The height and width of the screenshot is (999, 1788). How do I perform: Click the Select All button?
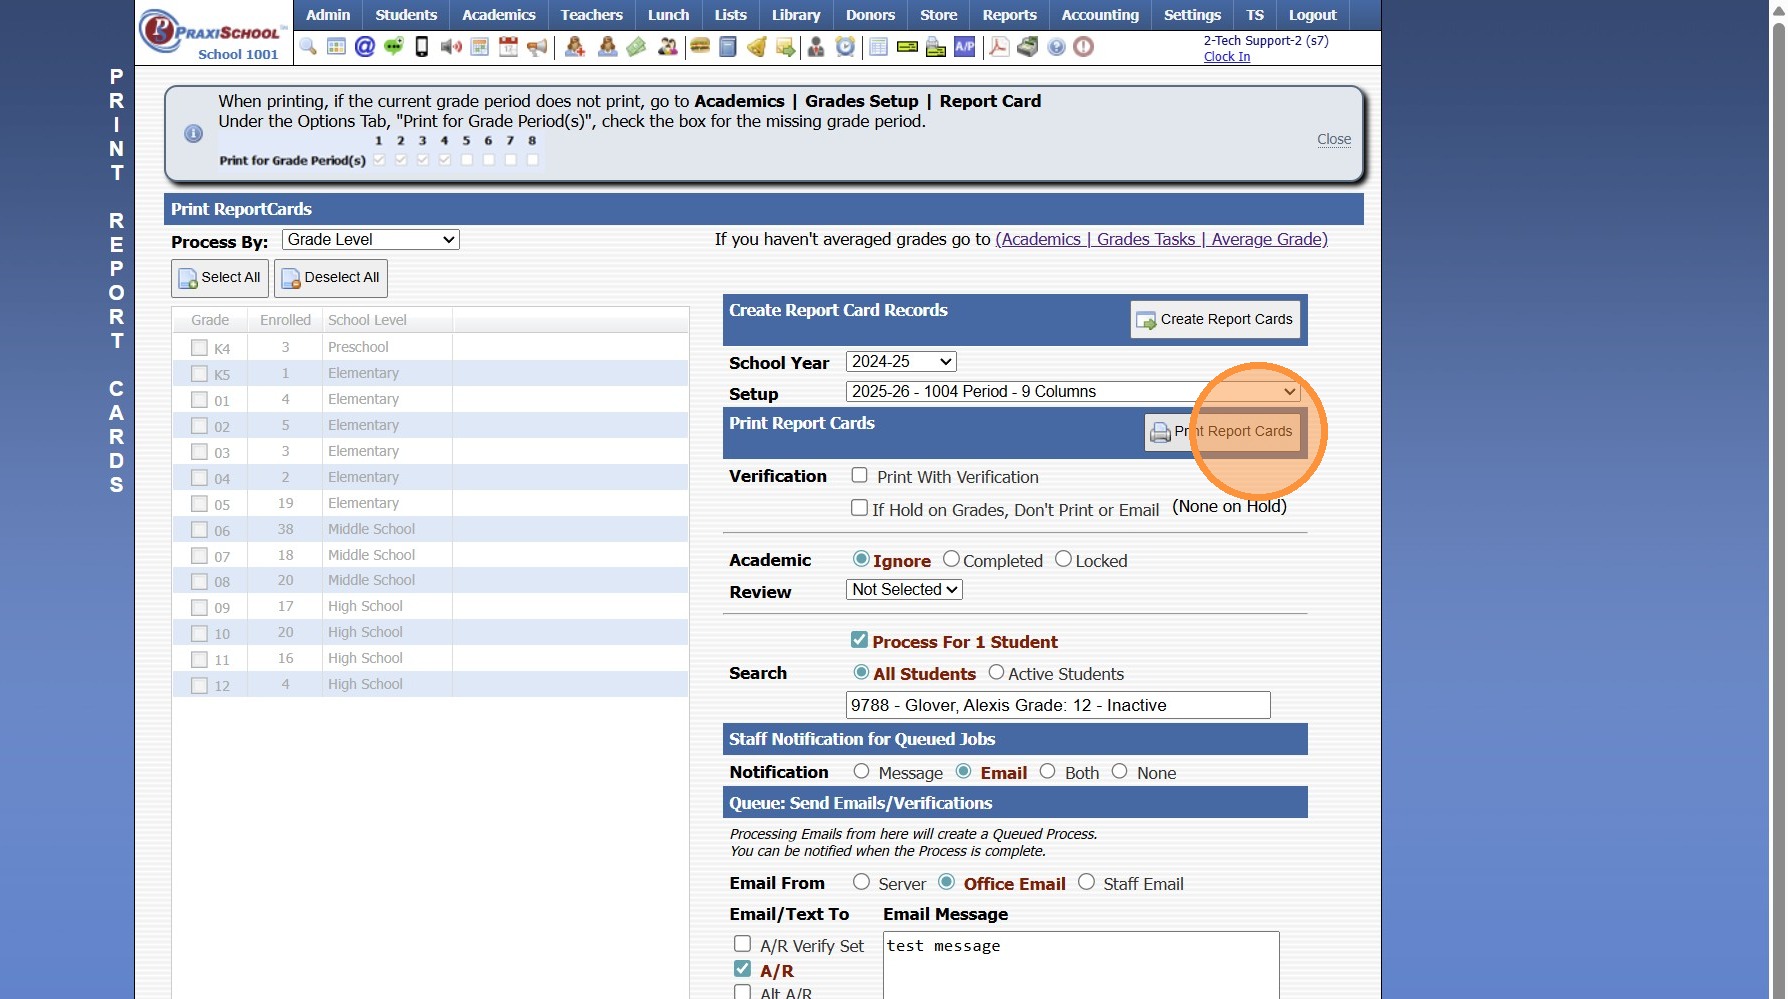(220, 278)
